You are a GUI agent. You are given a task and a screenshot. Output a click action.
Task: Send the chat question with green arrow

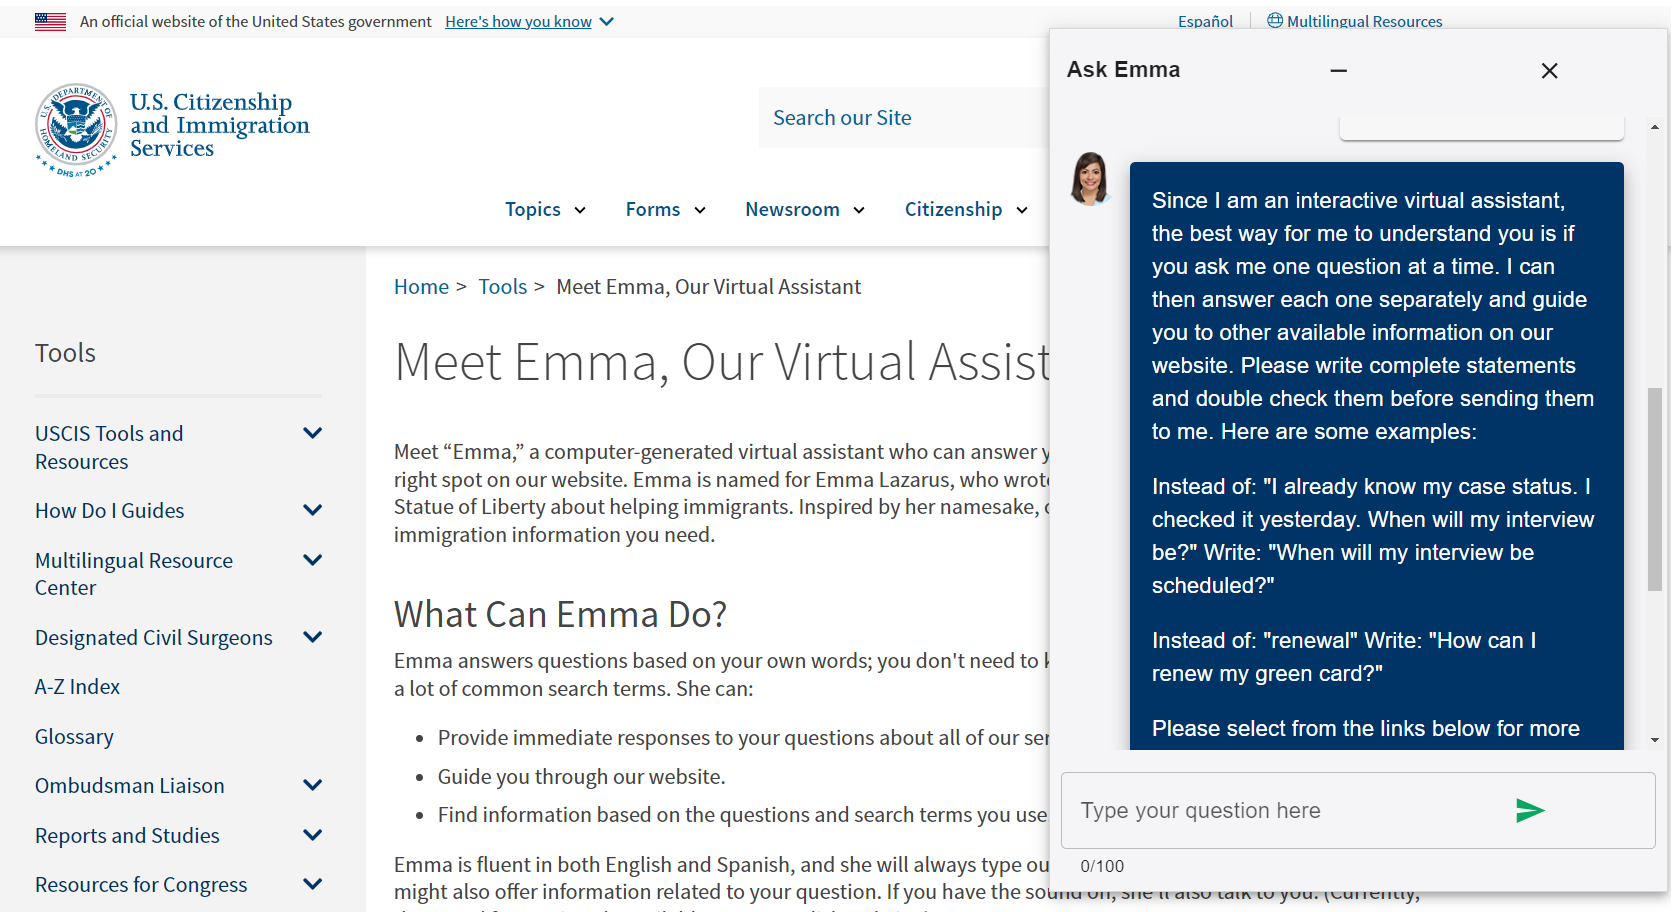1530,810
